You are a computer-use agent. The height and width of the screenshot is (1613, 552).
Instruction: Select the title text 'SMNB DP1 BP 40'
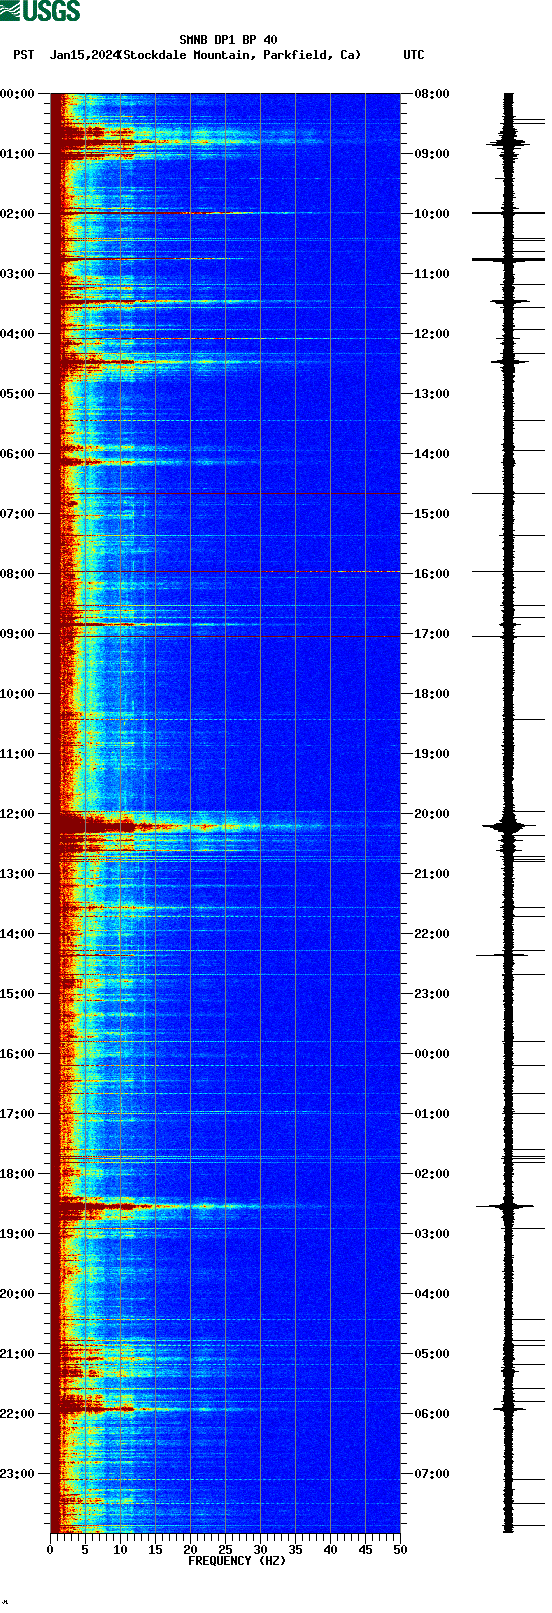pos(228,41)
